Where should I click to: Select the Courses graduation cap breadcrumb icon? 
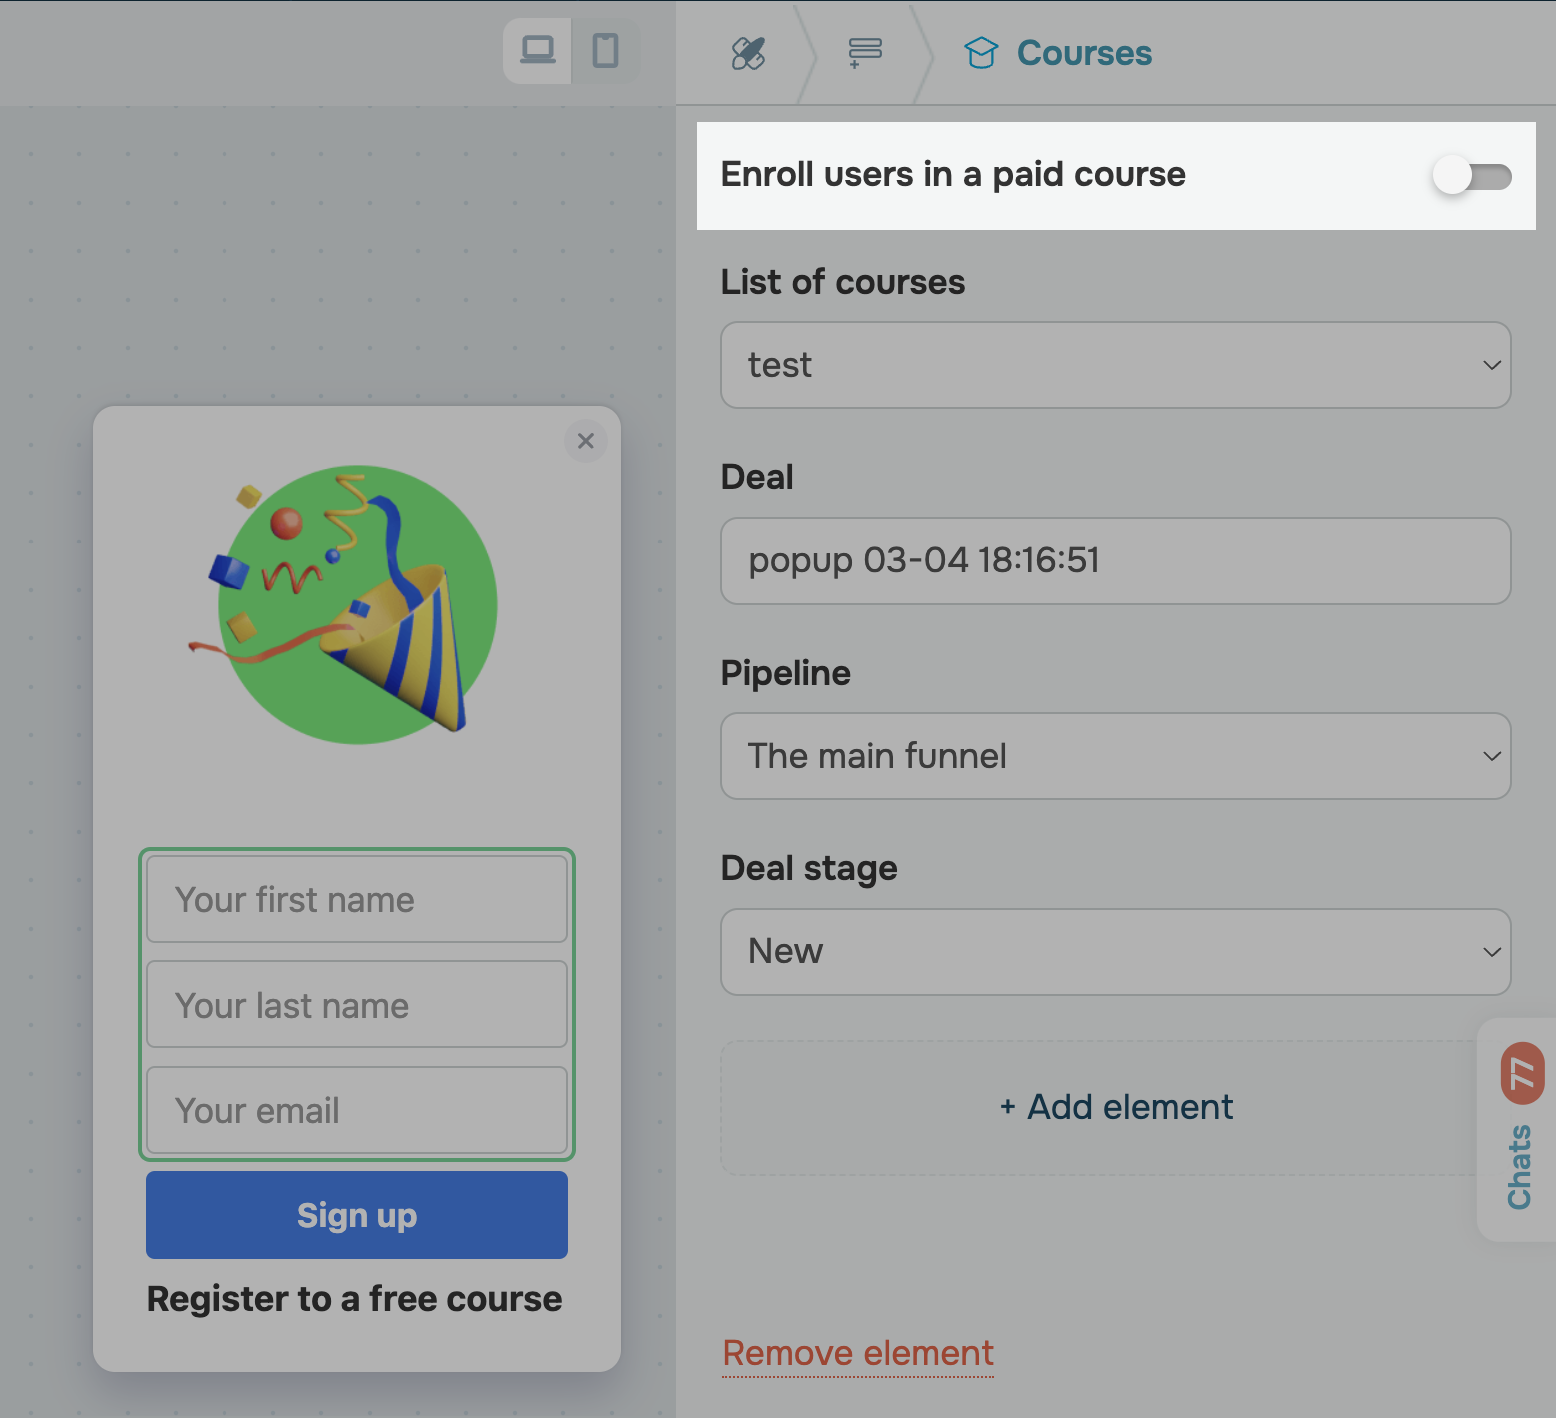[982, 53]
